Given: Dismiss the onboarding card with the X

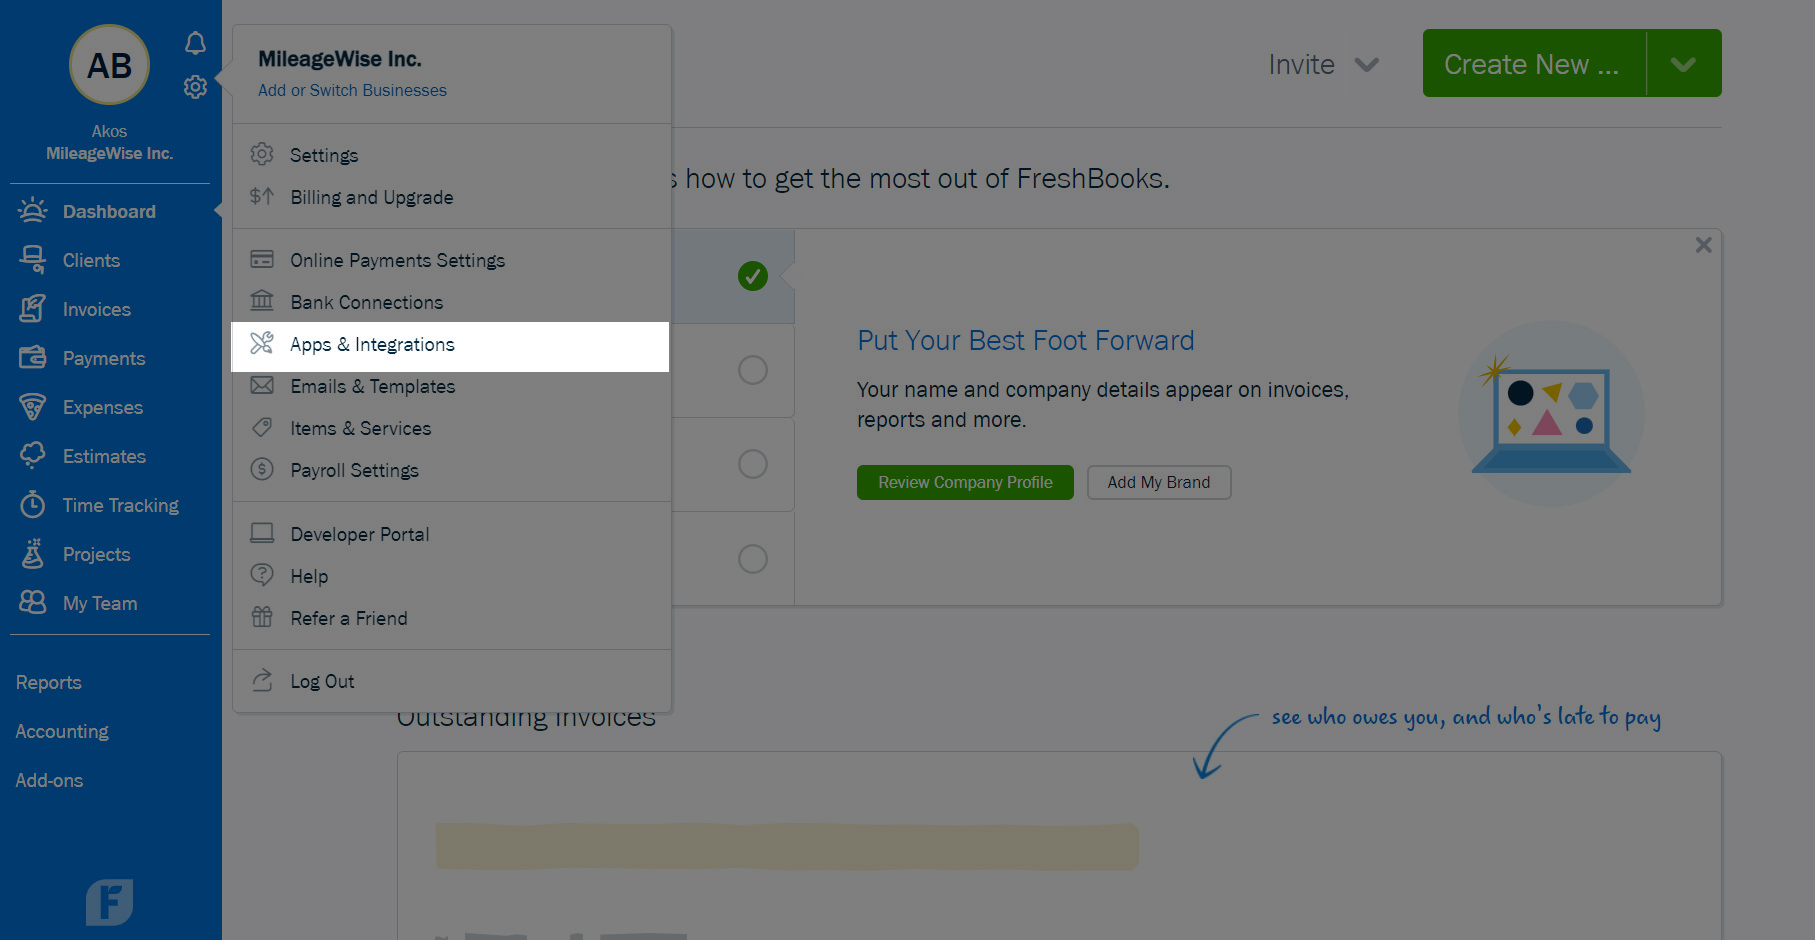Looking at the screenshot, I should pyautogui.click(x=1704, y=245).
